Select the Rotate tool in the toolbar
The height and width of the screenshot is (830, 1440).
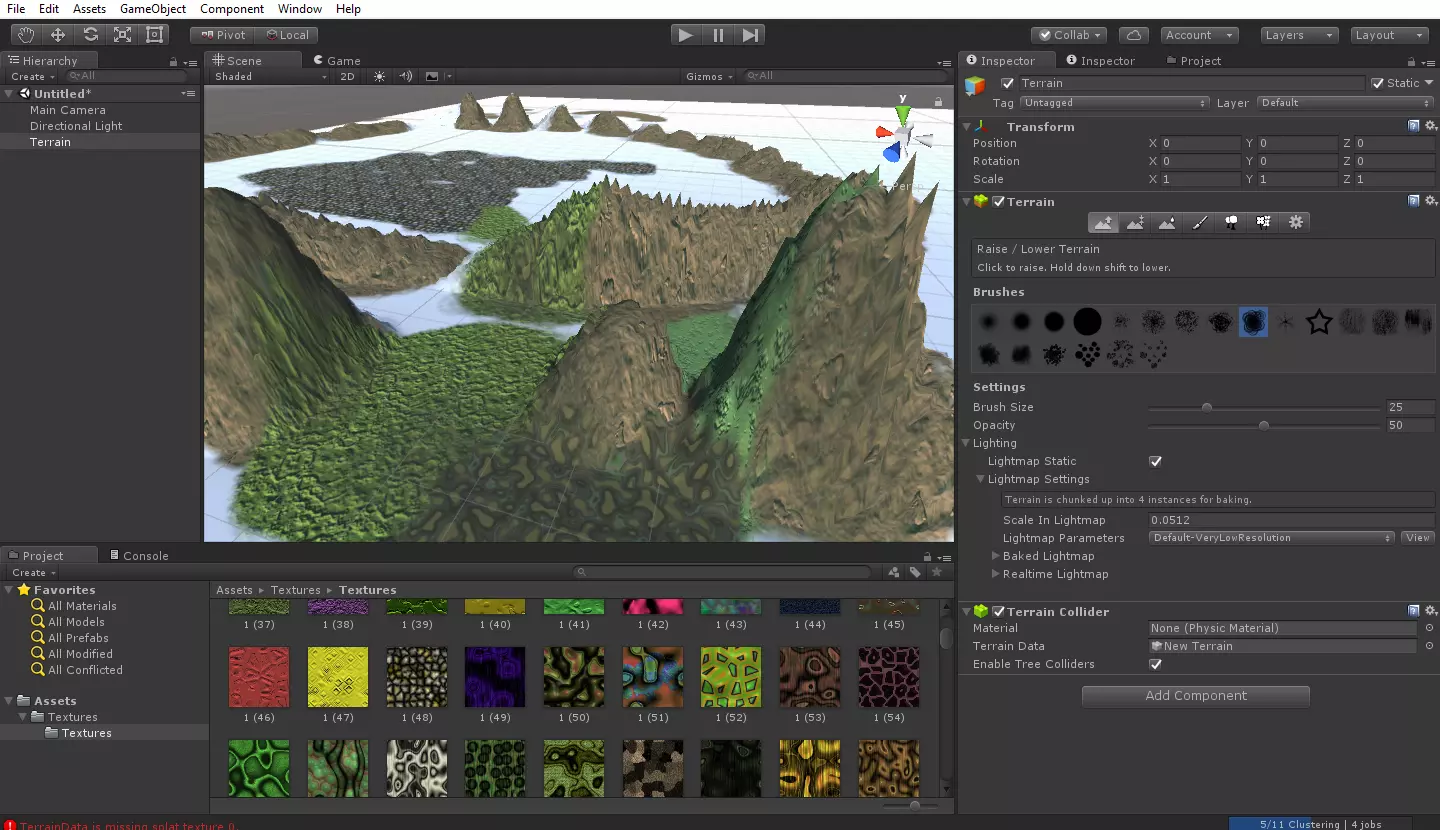[90, 35]
